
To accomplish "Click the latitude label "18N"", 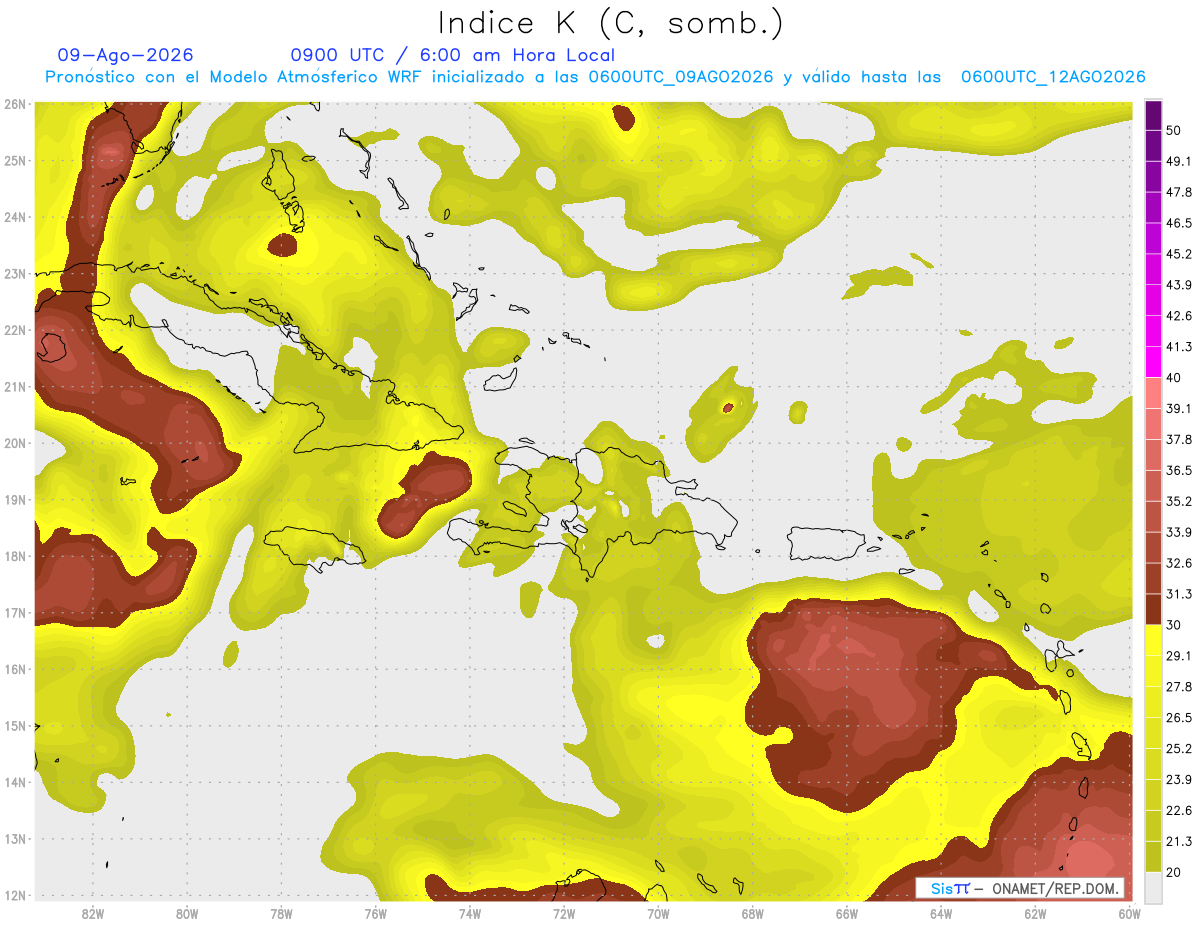I will 15,556.
